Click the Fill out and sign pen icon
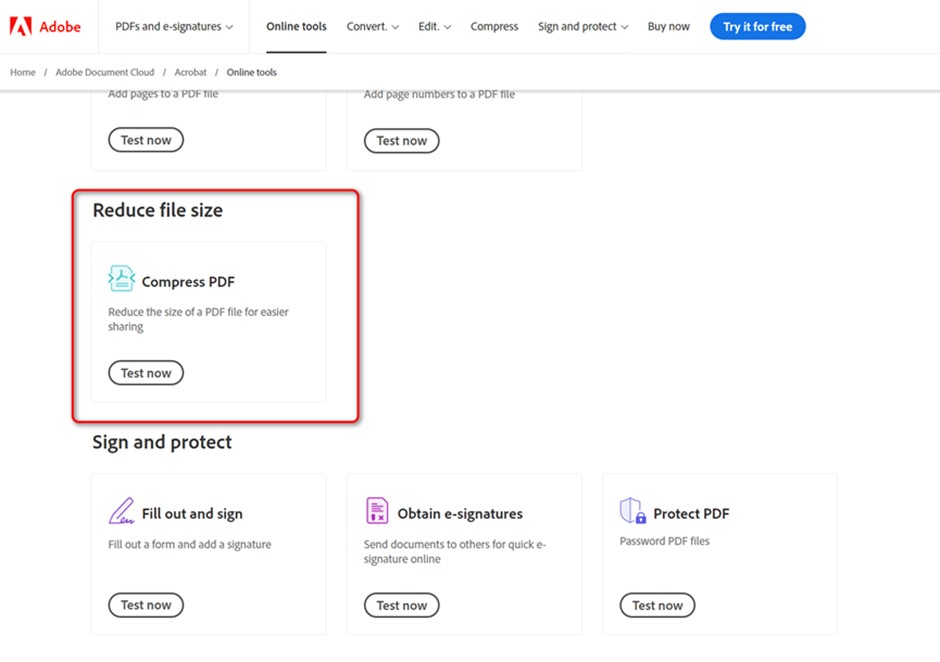Screen dimensions: 940x662 coord(121,511)
